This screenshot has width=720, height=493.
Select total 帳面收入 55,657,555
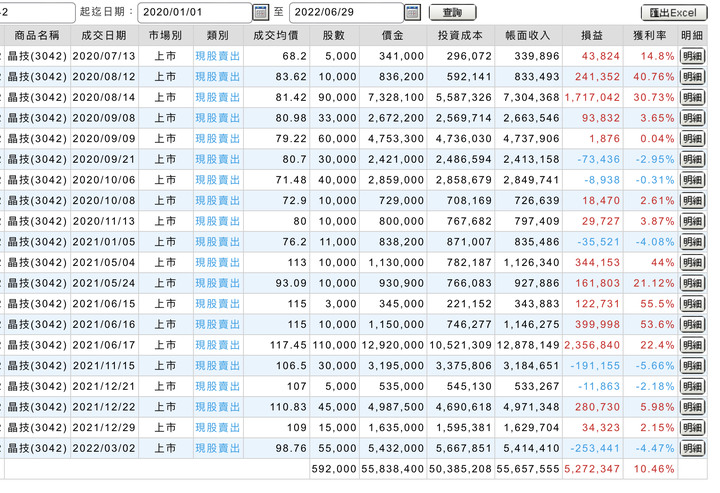click(528, 469)
